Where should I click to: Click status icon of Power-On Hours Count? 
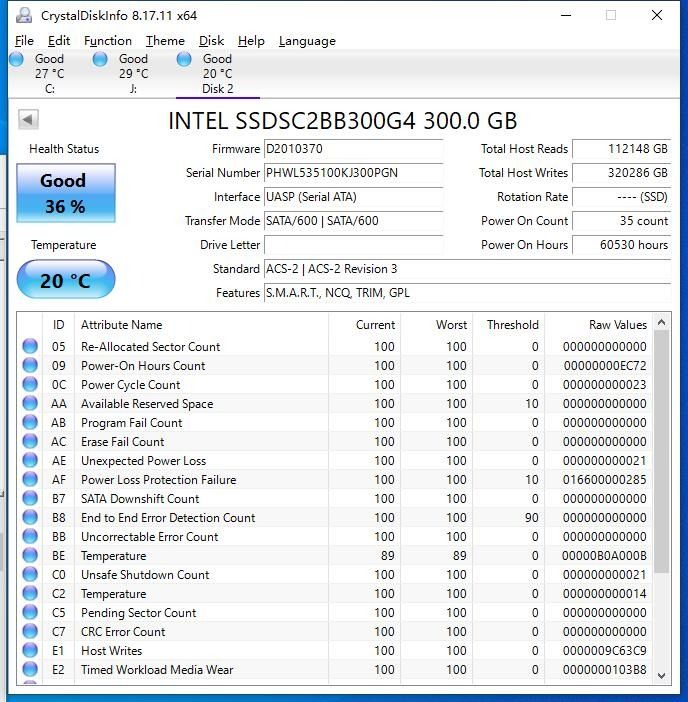[30, 365]
